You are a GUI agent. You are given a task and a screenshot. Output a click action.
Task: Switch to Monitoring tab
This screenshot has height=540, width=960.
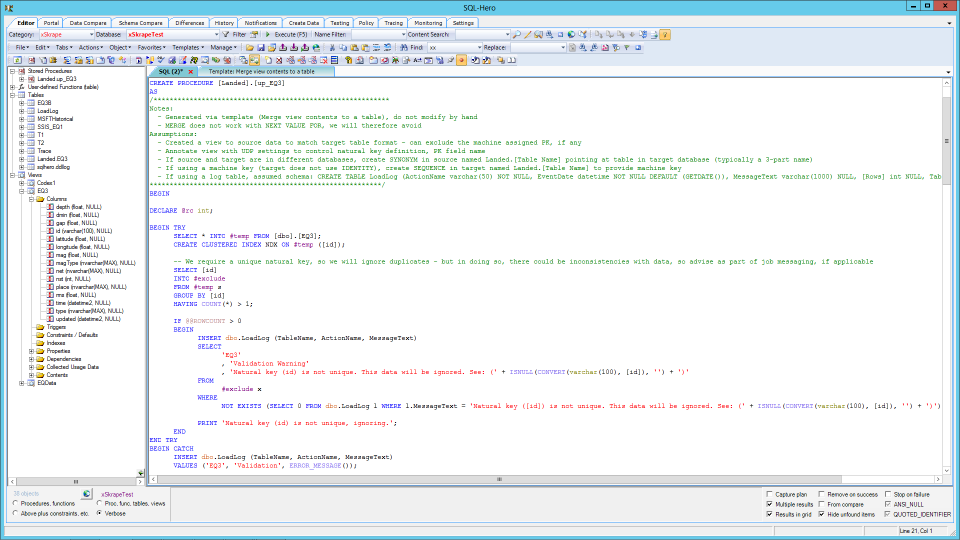pyautogui.click(x=427, y=23)
